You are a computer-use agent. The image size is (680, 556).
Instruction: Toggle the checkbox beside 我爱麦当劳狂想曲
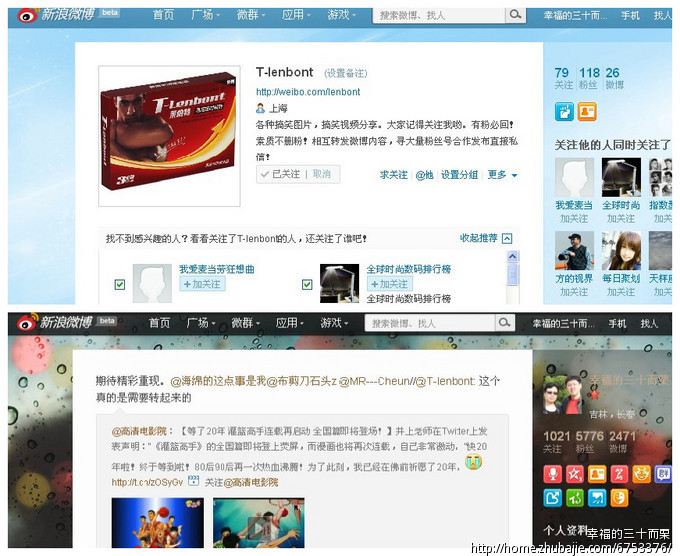click(120, 284)
